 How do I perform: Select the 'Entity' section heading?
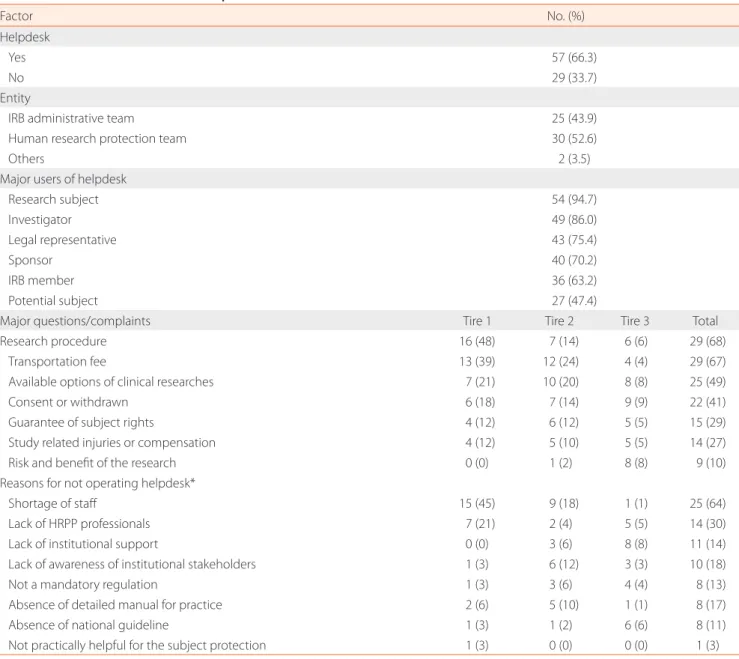tap(16, 98)
